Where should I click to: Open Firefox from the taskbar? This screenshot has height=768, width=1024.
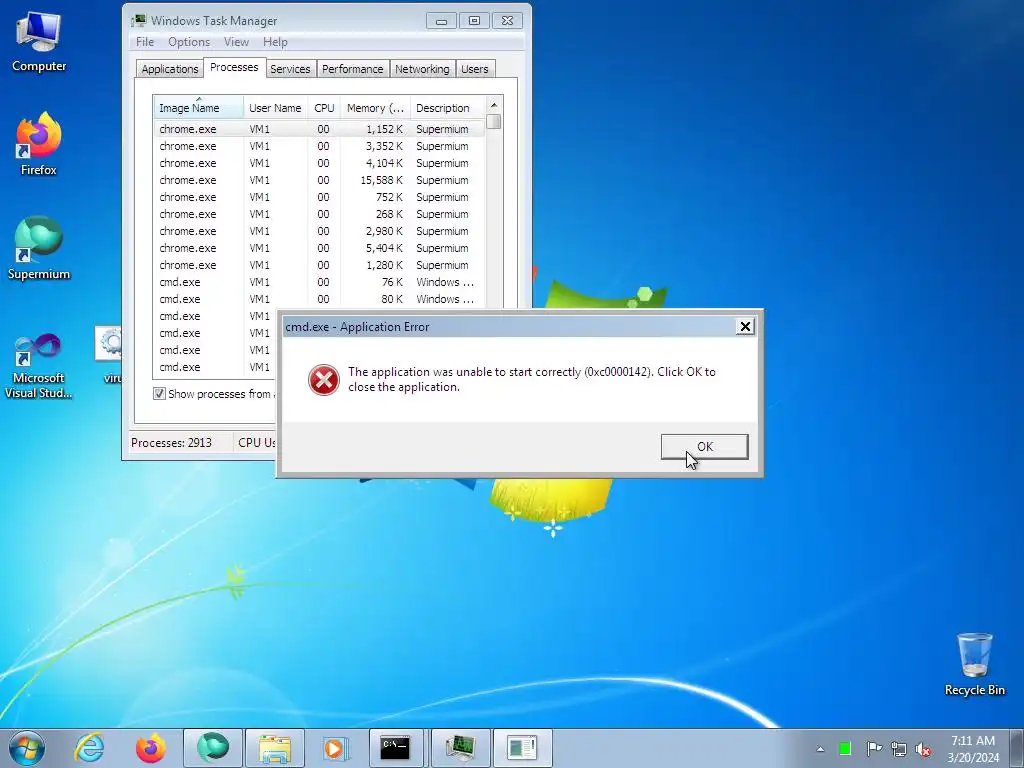(x=150, y=748)
